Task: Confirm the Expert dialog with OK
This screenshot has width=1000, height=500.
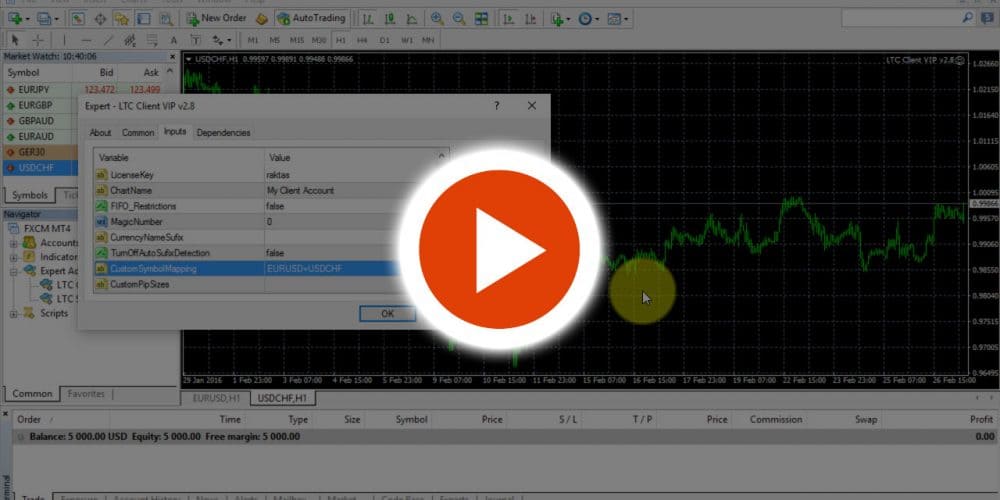Action: point(388,313)
